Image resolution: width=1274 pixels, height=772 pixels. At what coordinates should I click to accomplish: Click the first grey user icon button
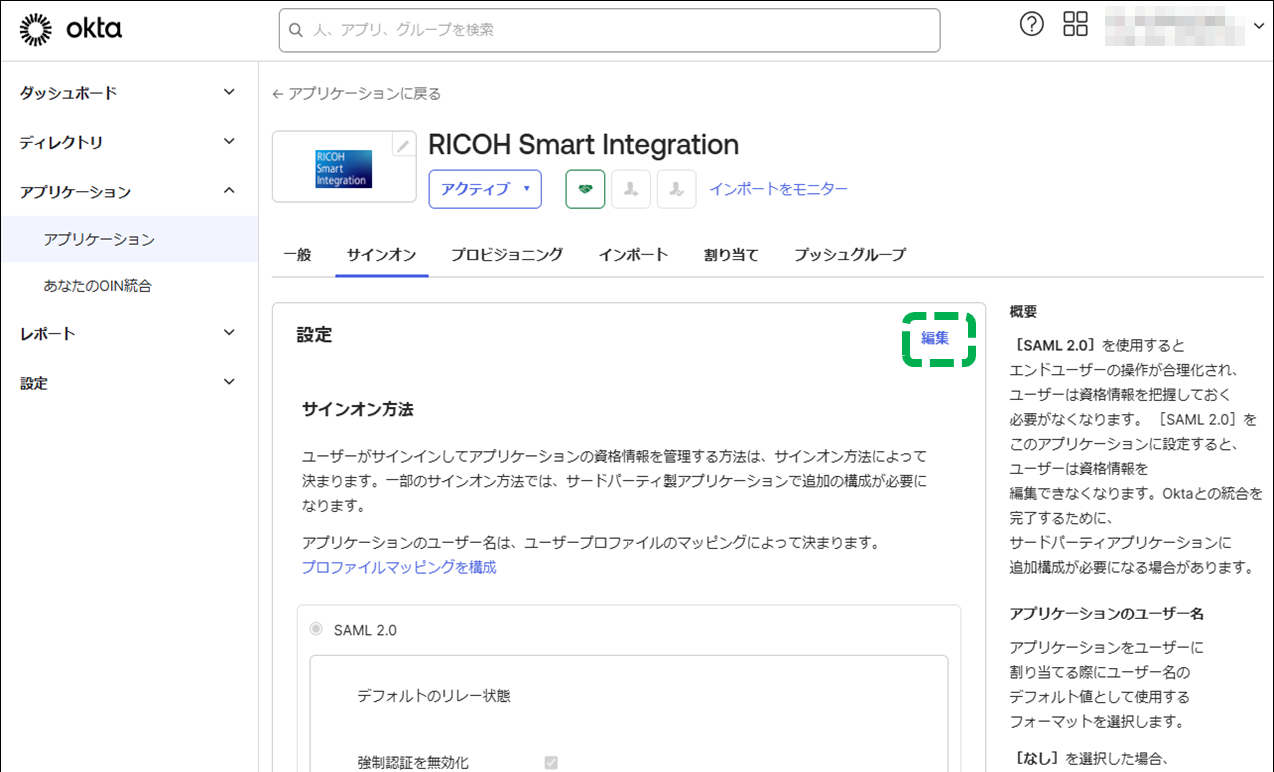click(x=631, y=189)
